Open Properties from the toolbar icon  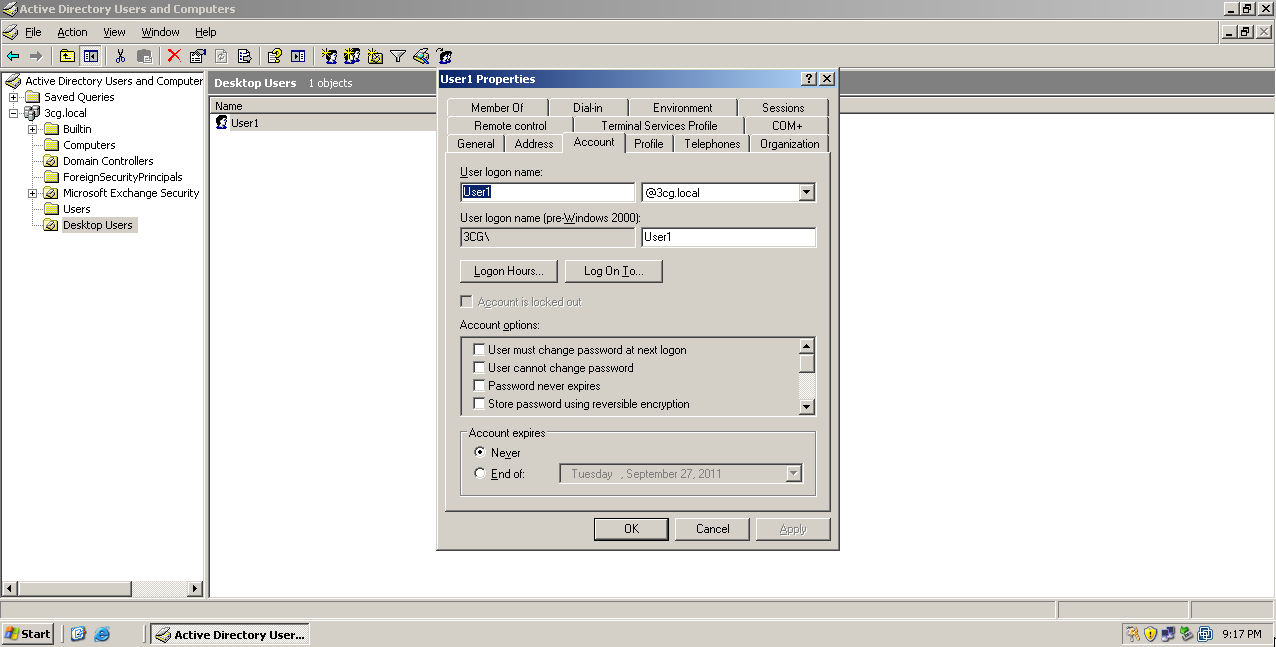[197, 56]
